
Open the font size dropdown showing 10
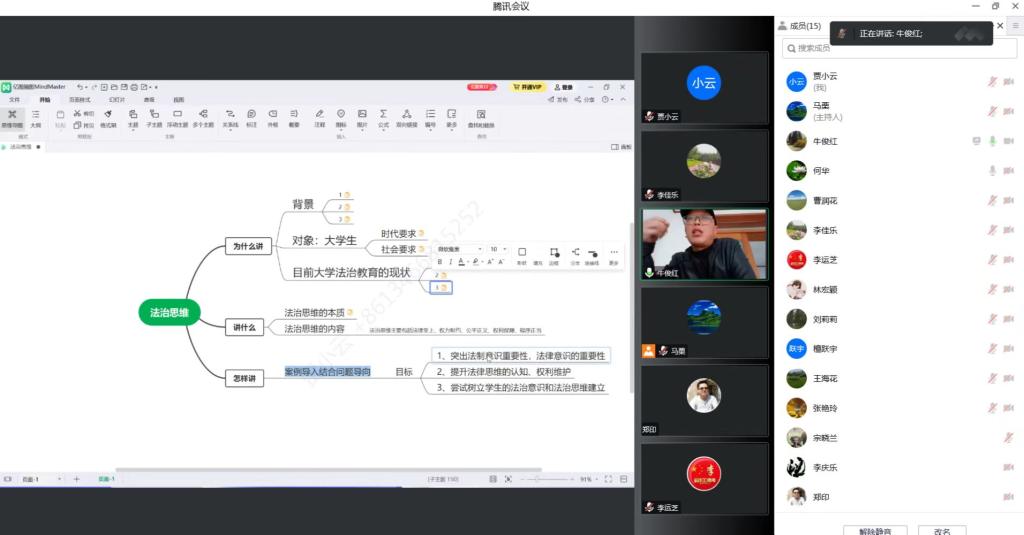[497, 249]
